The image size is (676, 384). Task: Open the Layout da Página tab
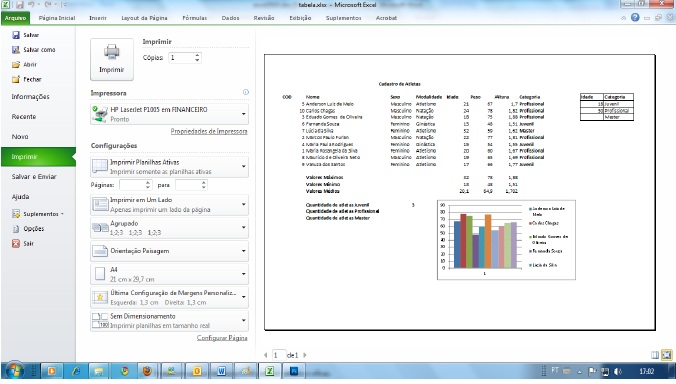click(144, 18)
